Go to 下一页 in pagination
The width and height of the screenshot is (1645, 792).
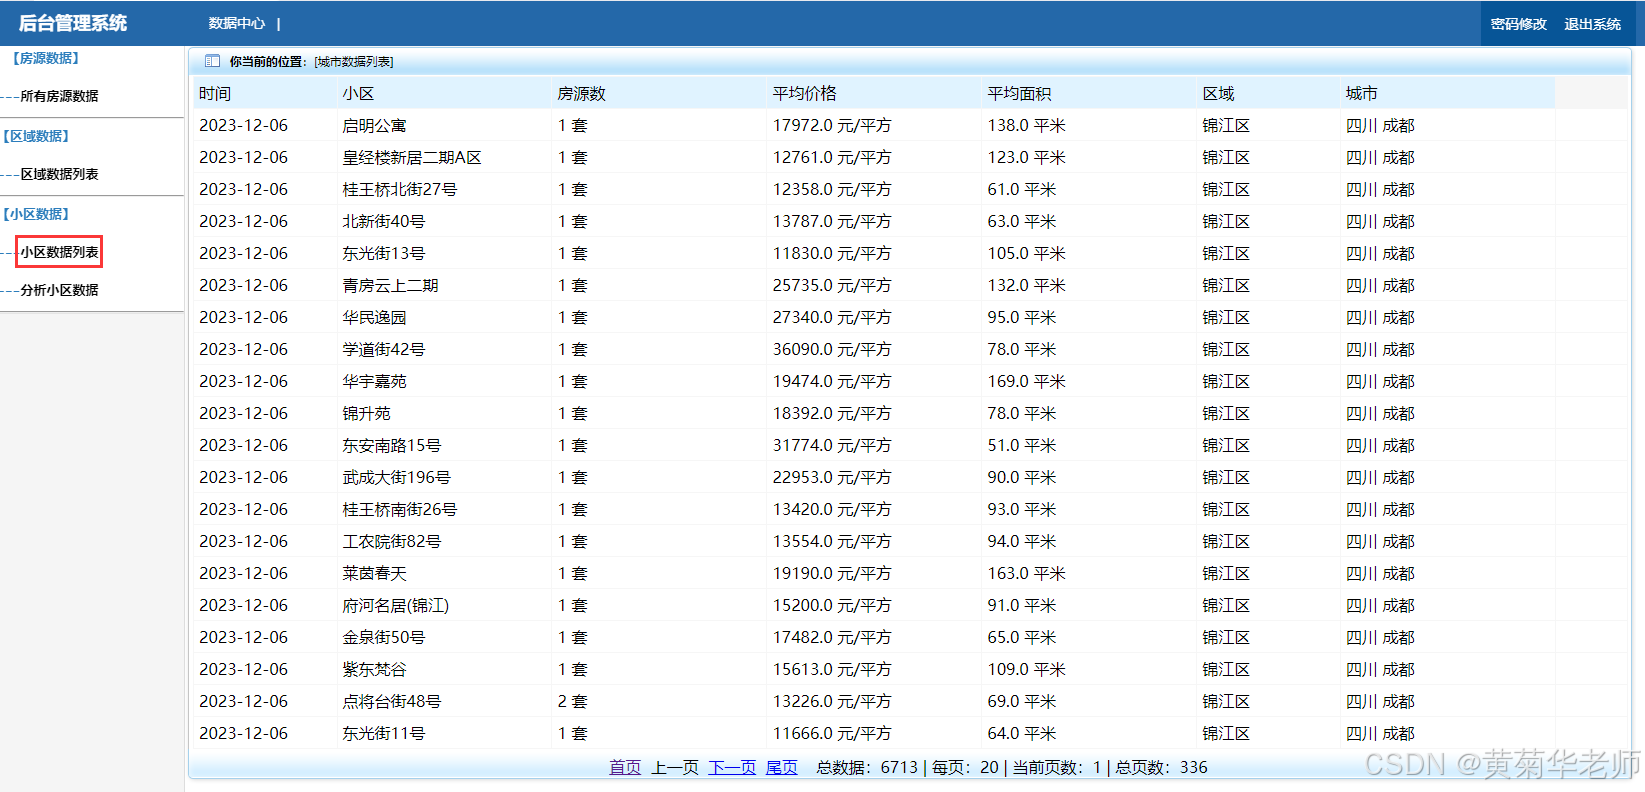click(732, 767)
